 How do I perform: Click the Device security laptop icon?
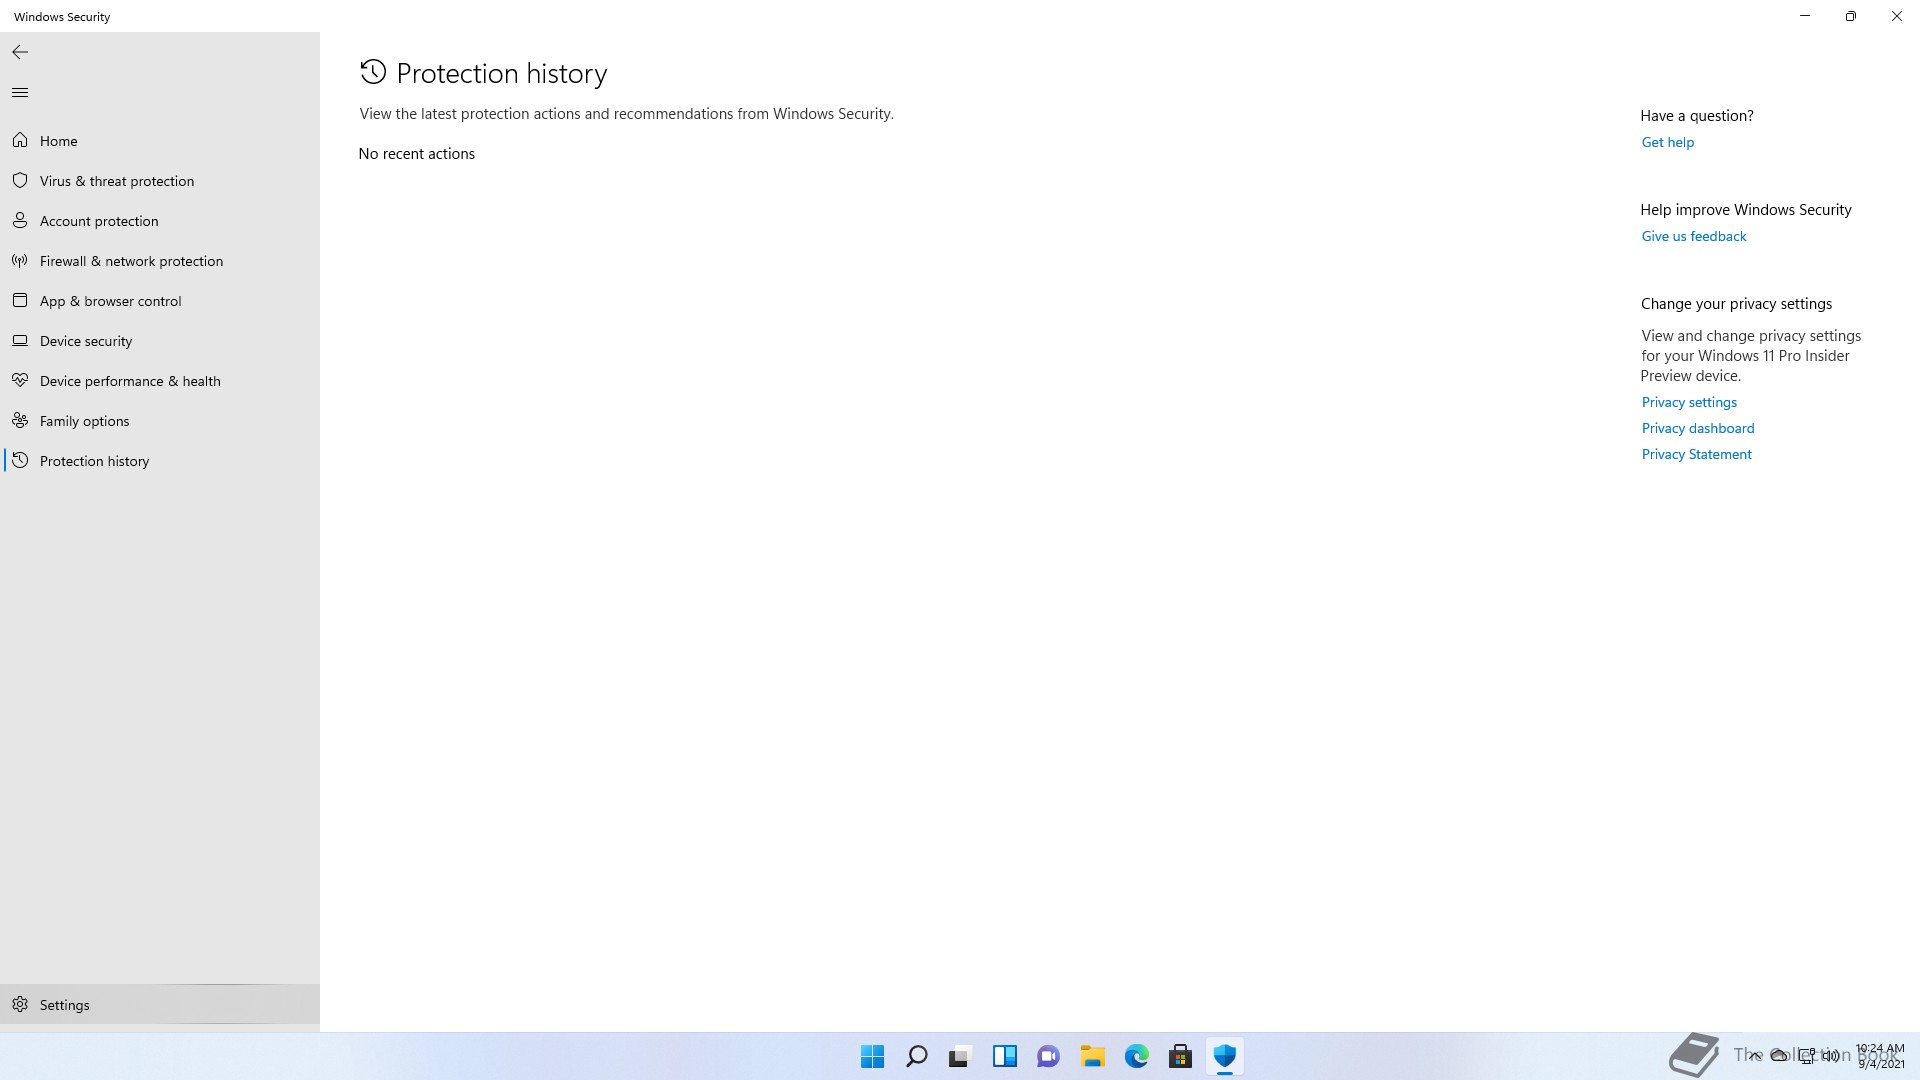(x=20, y=340)
